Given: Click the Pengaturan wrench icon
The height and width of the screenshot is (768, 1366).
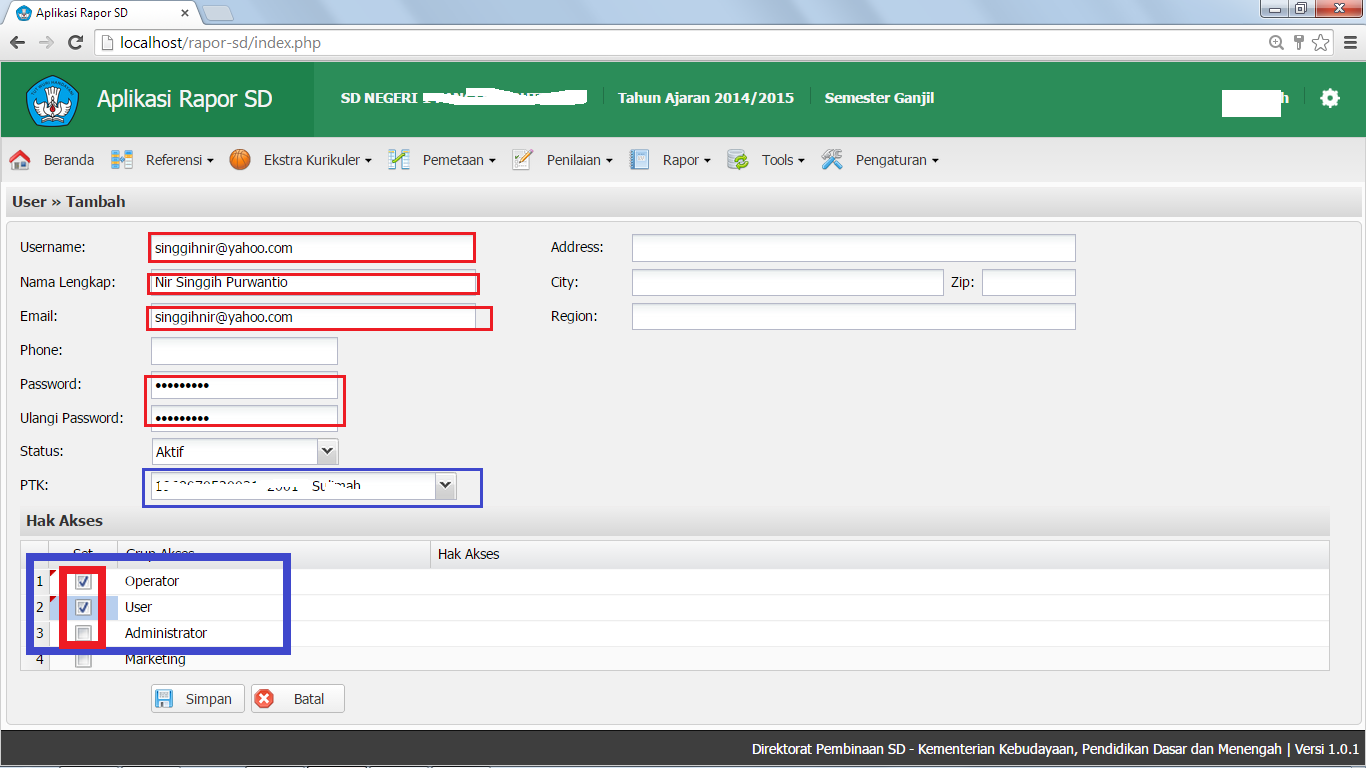Looking at the screenshot, I should coord(832,160).
